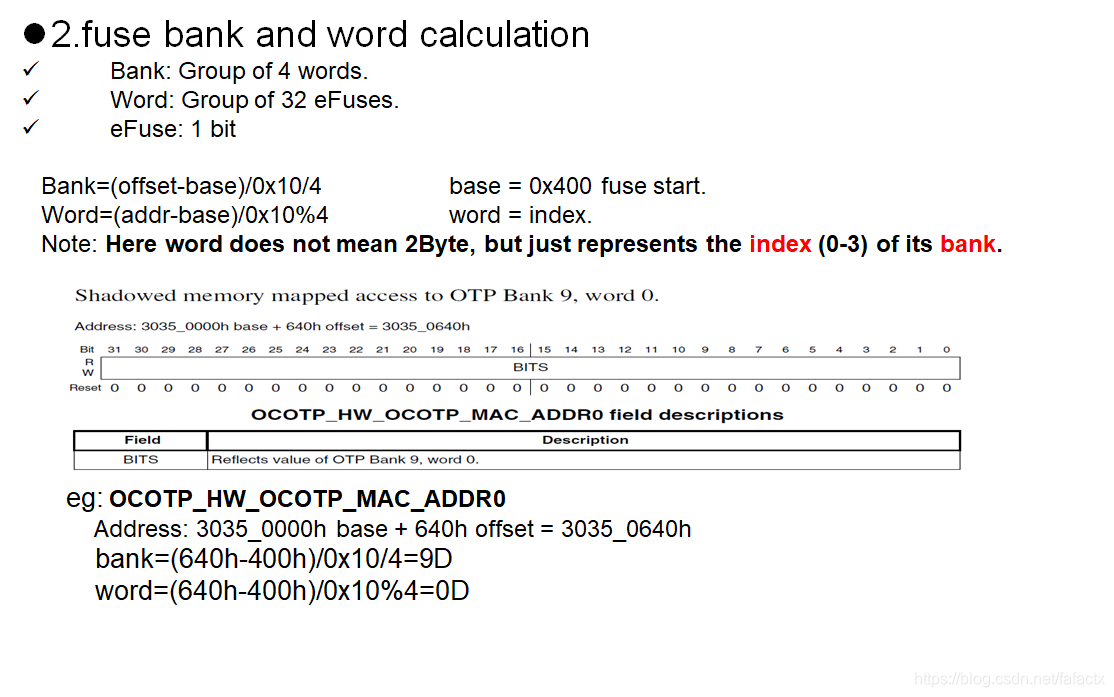This screenshot has height=697, width=1114.
Task: Click bit number 16 in the register header
Action: pos(517,350)
